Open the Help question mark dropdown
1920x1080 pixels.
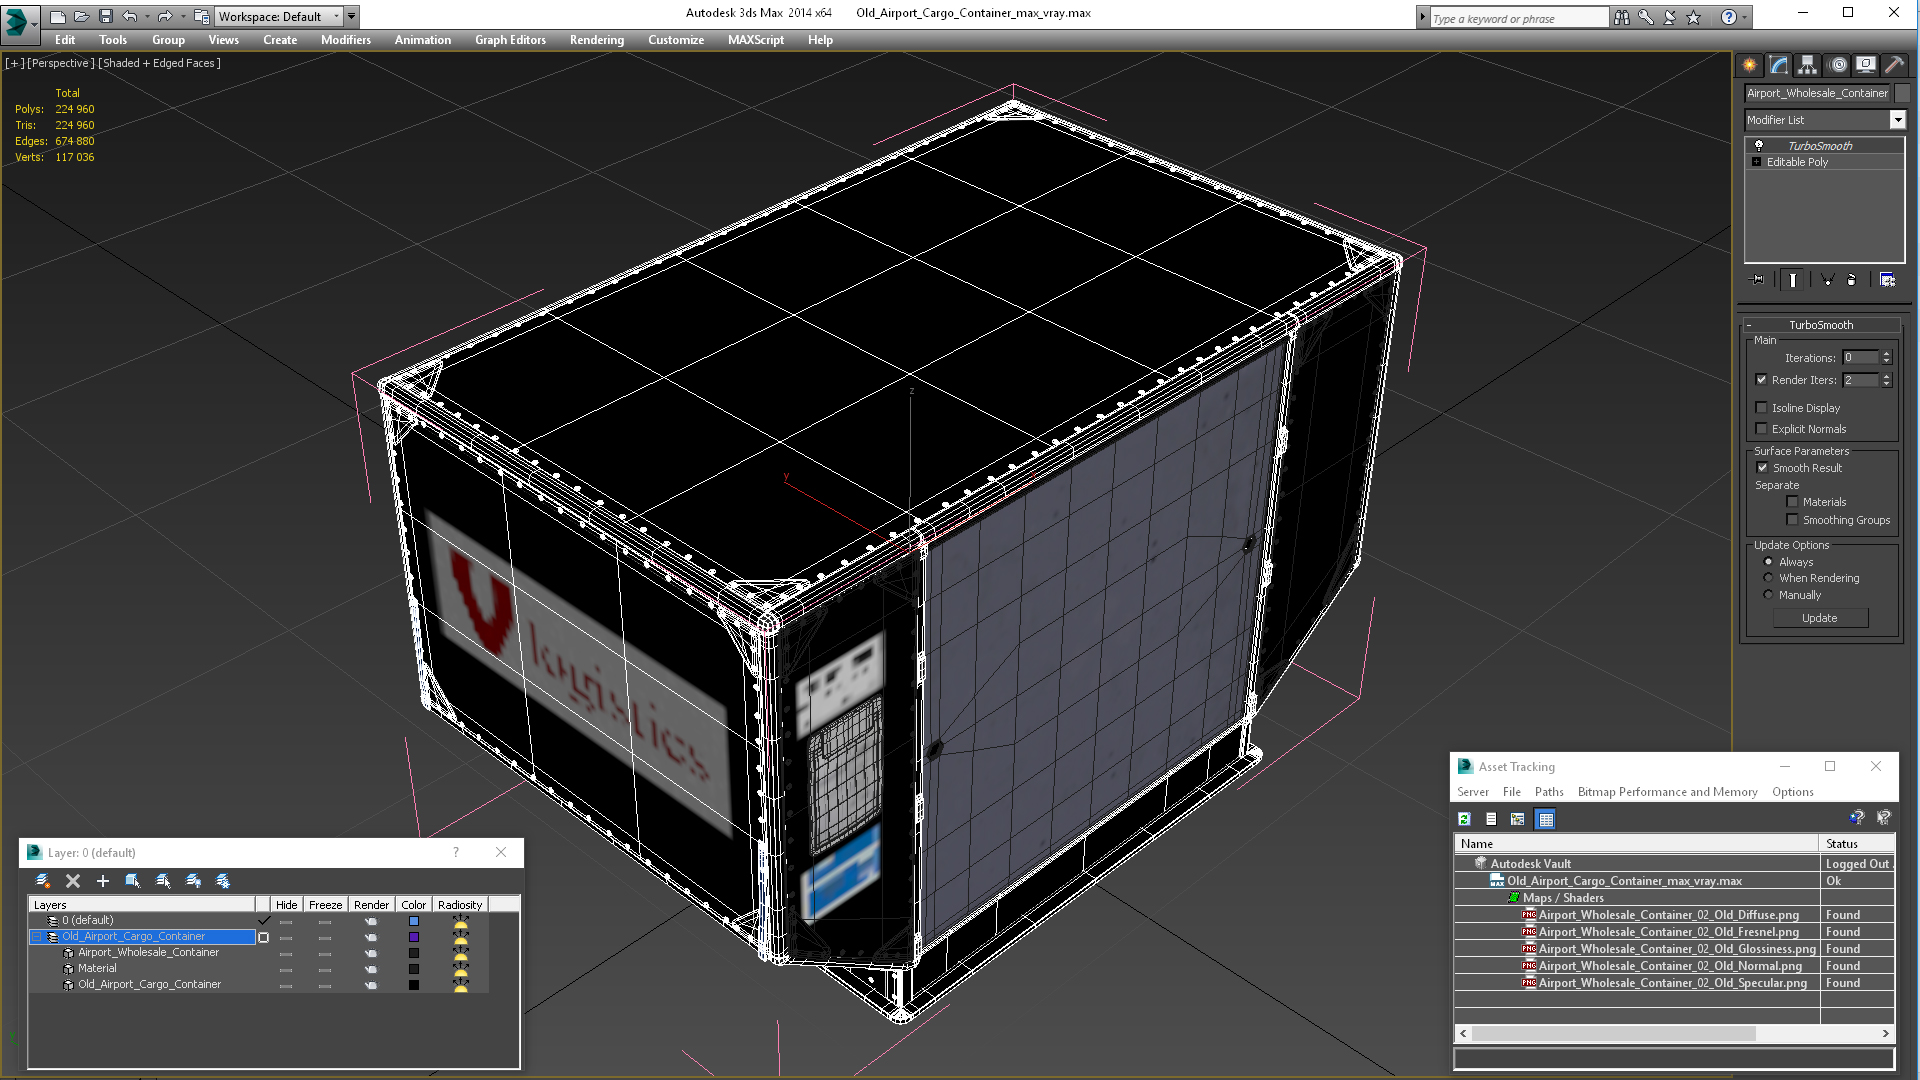pyautogui.click(x=1745, y=17)
